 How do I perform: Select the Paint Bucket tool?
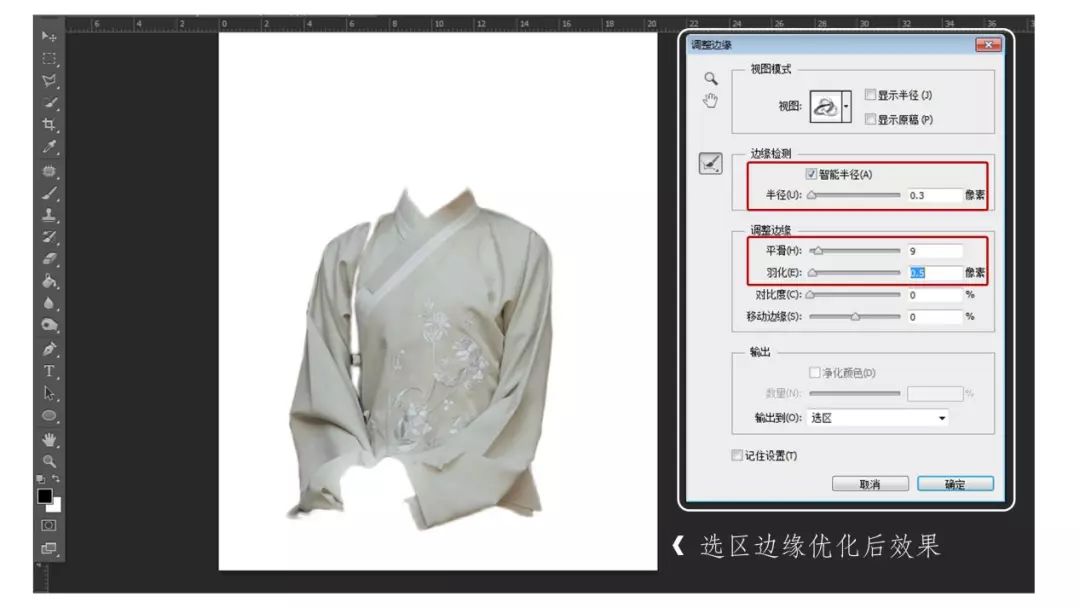[x=49, y=281]
